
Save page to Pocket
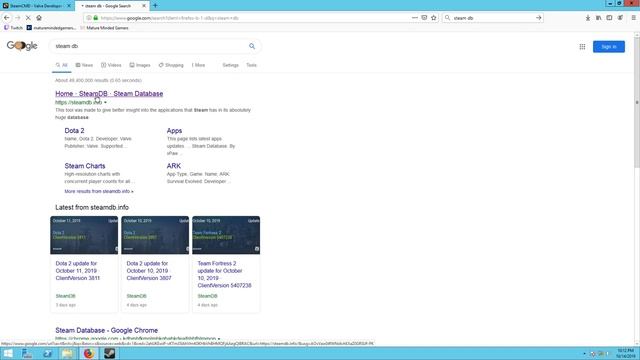pyautogui.click(x=424, y=18)
